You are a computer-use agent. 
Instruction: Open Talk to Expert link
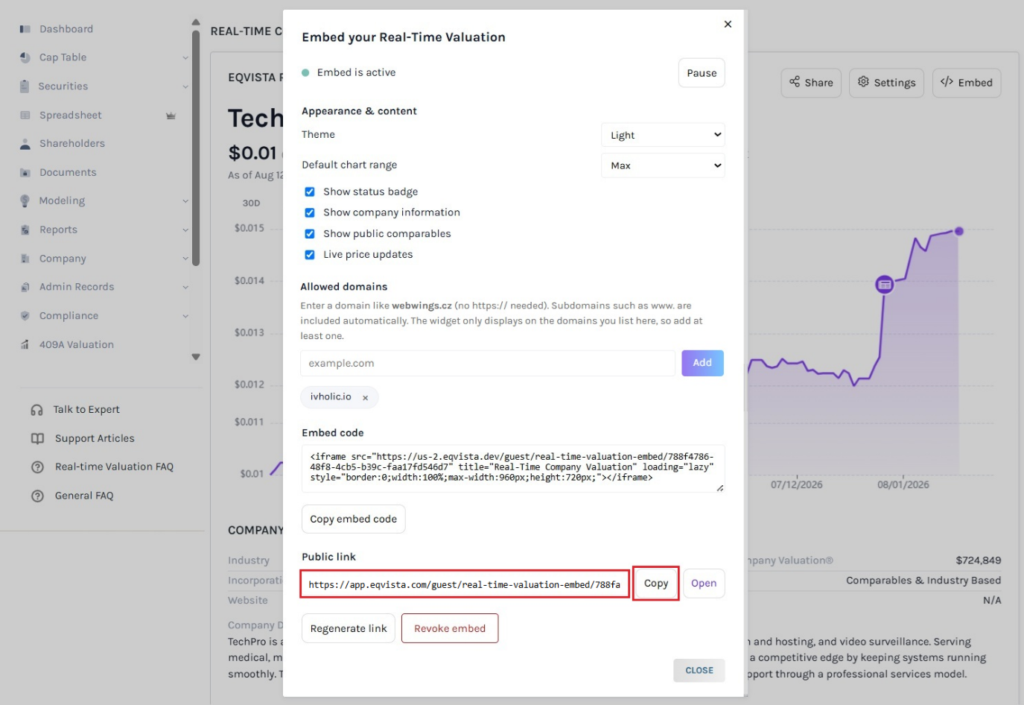click(x=86, y=410)
